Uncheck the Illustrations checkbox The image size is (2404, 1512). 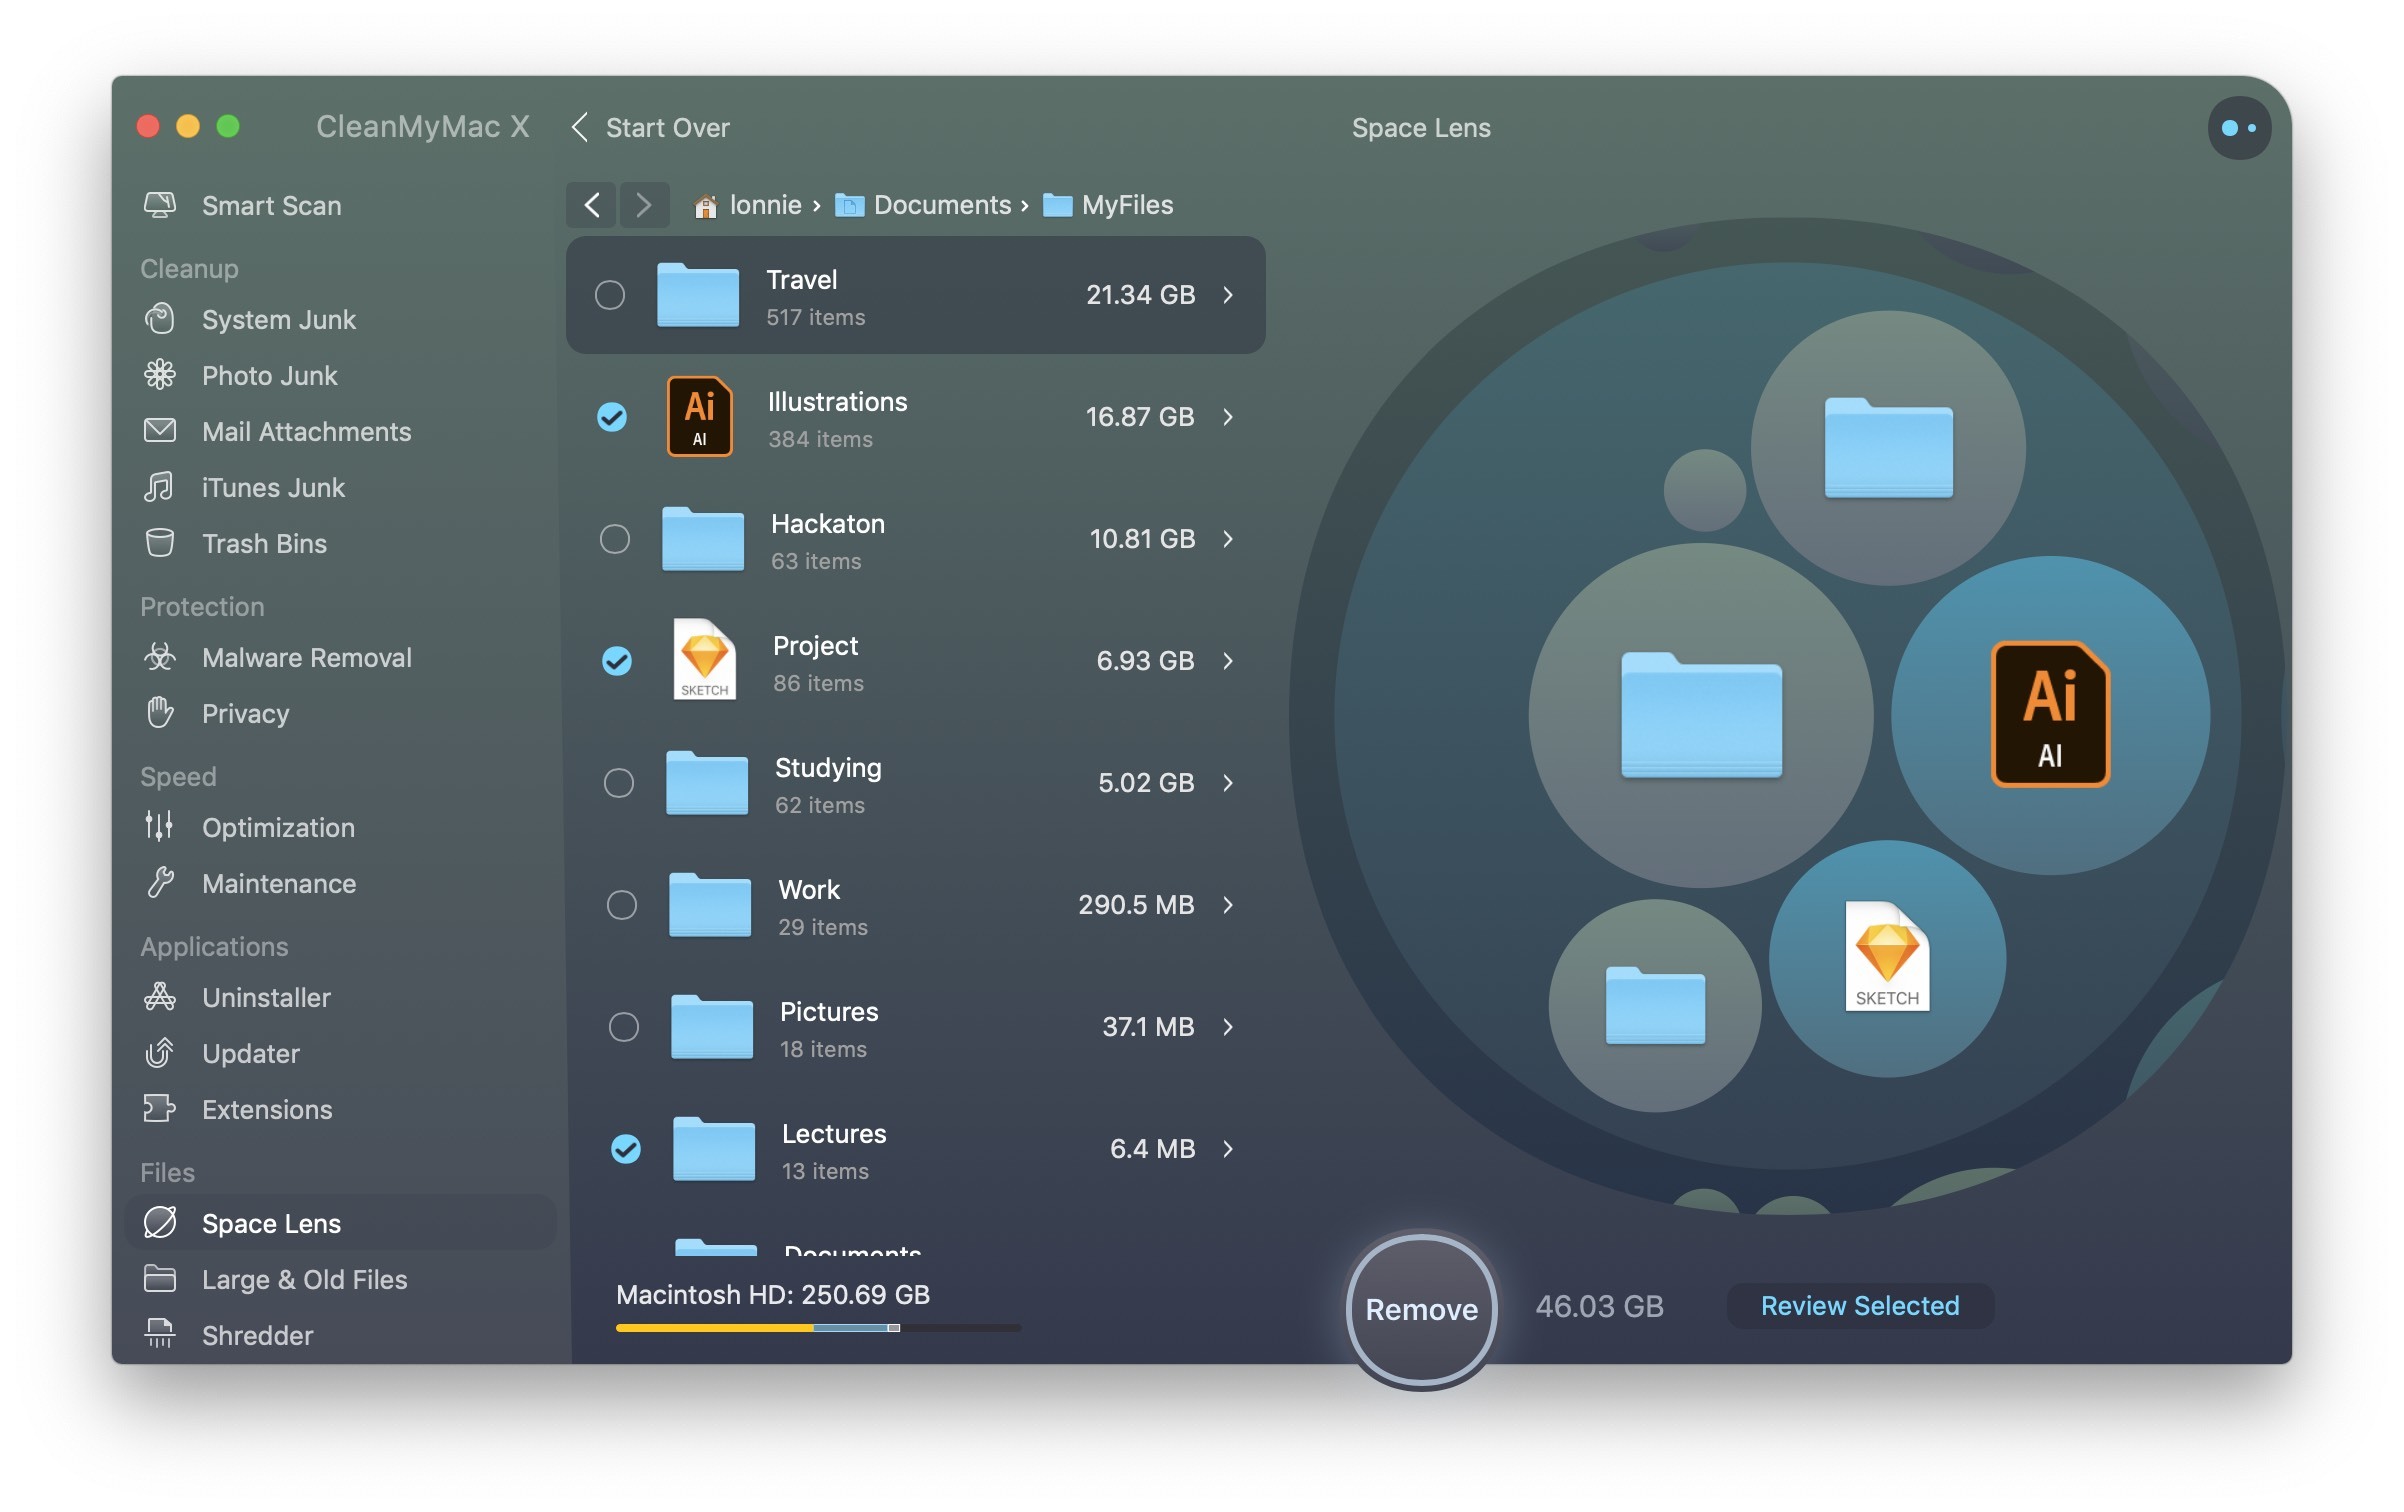click(x=612, y=417)
